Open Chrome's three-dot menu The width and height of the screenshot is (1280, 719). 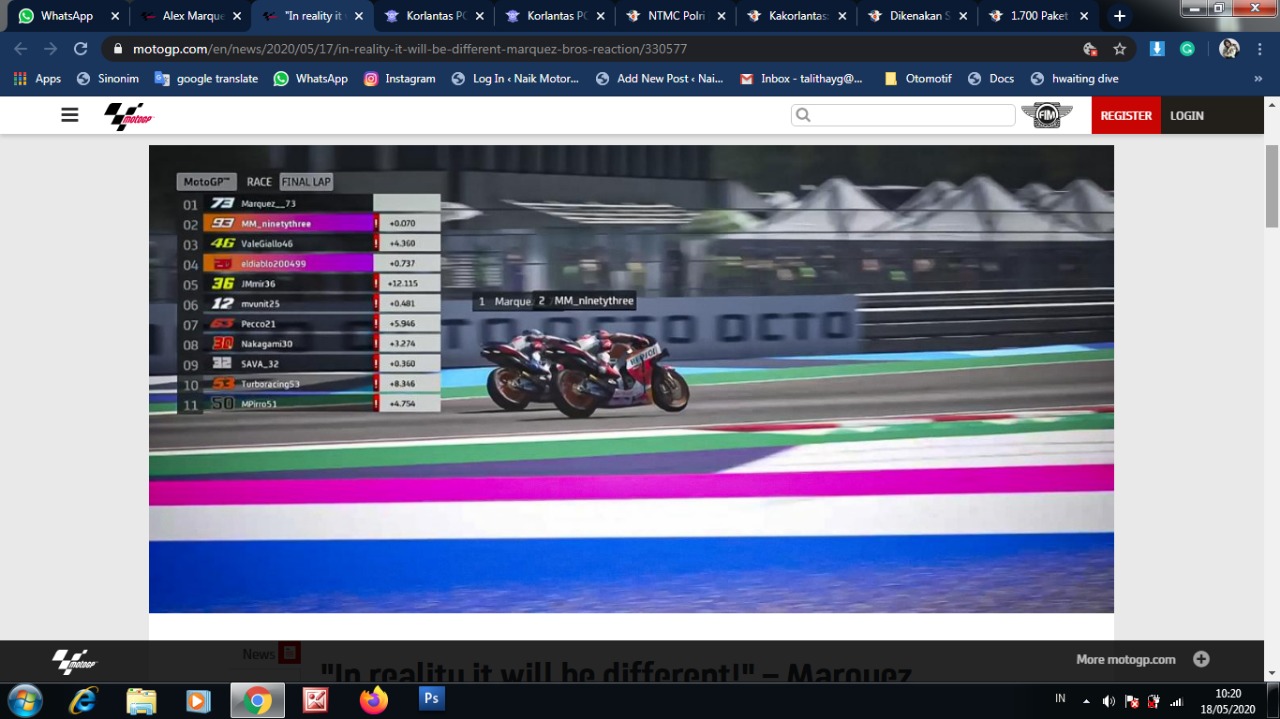pos(1259,49)
